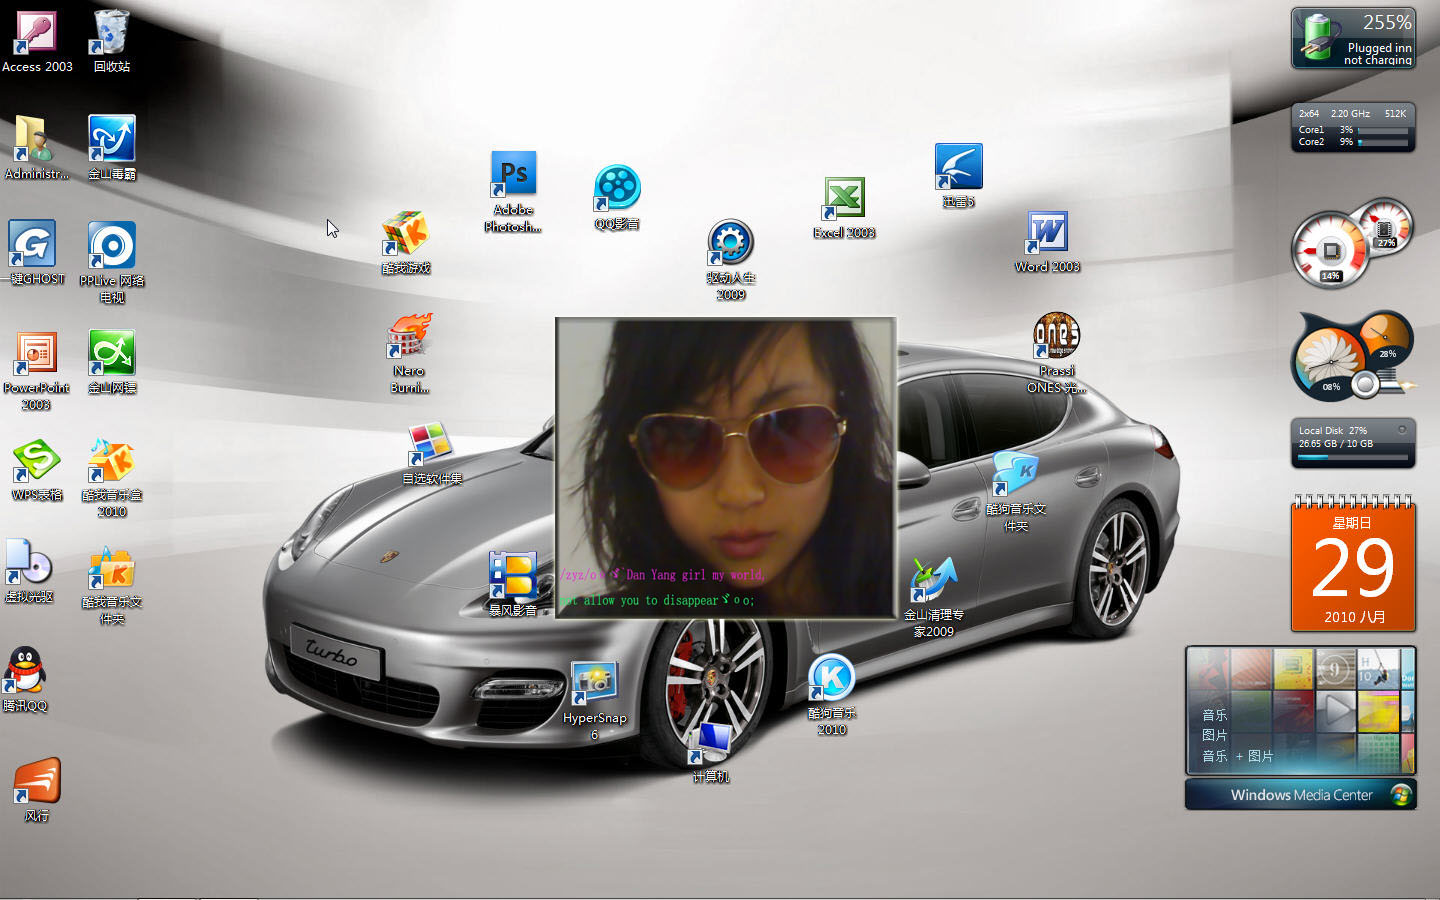Viewport: 1440px width, 900px height.
Task: Click the battery meter gadget showing 255%
Action: pos(1353,38)
